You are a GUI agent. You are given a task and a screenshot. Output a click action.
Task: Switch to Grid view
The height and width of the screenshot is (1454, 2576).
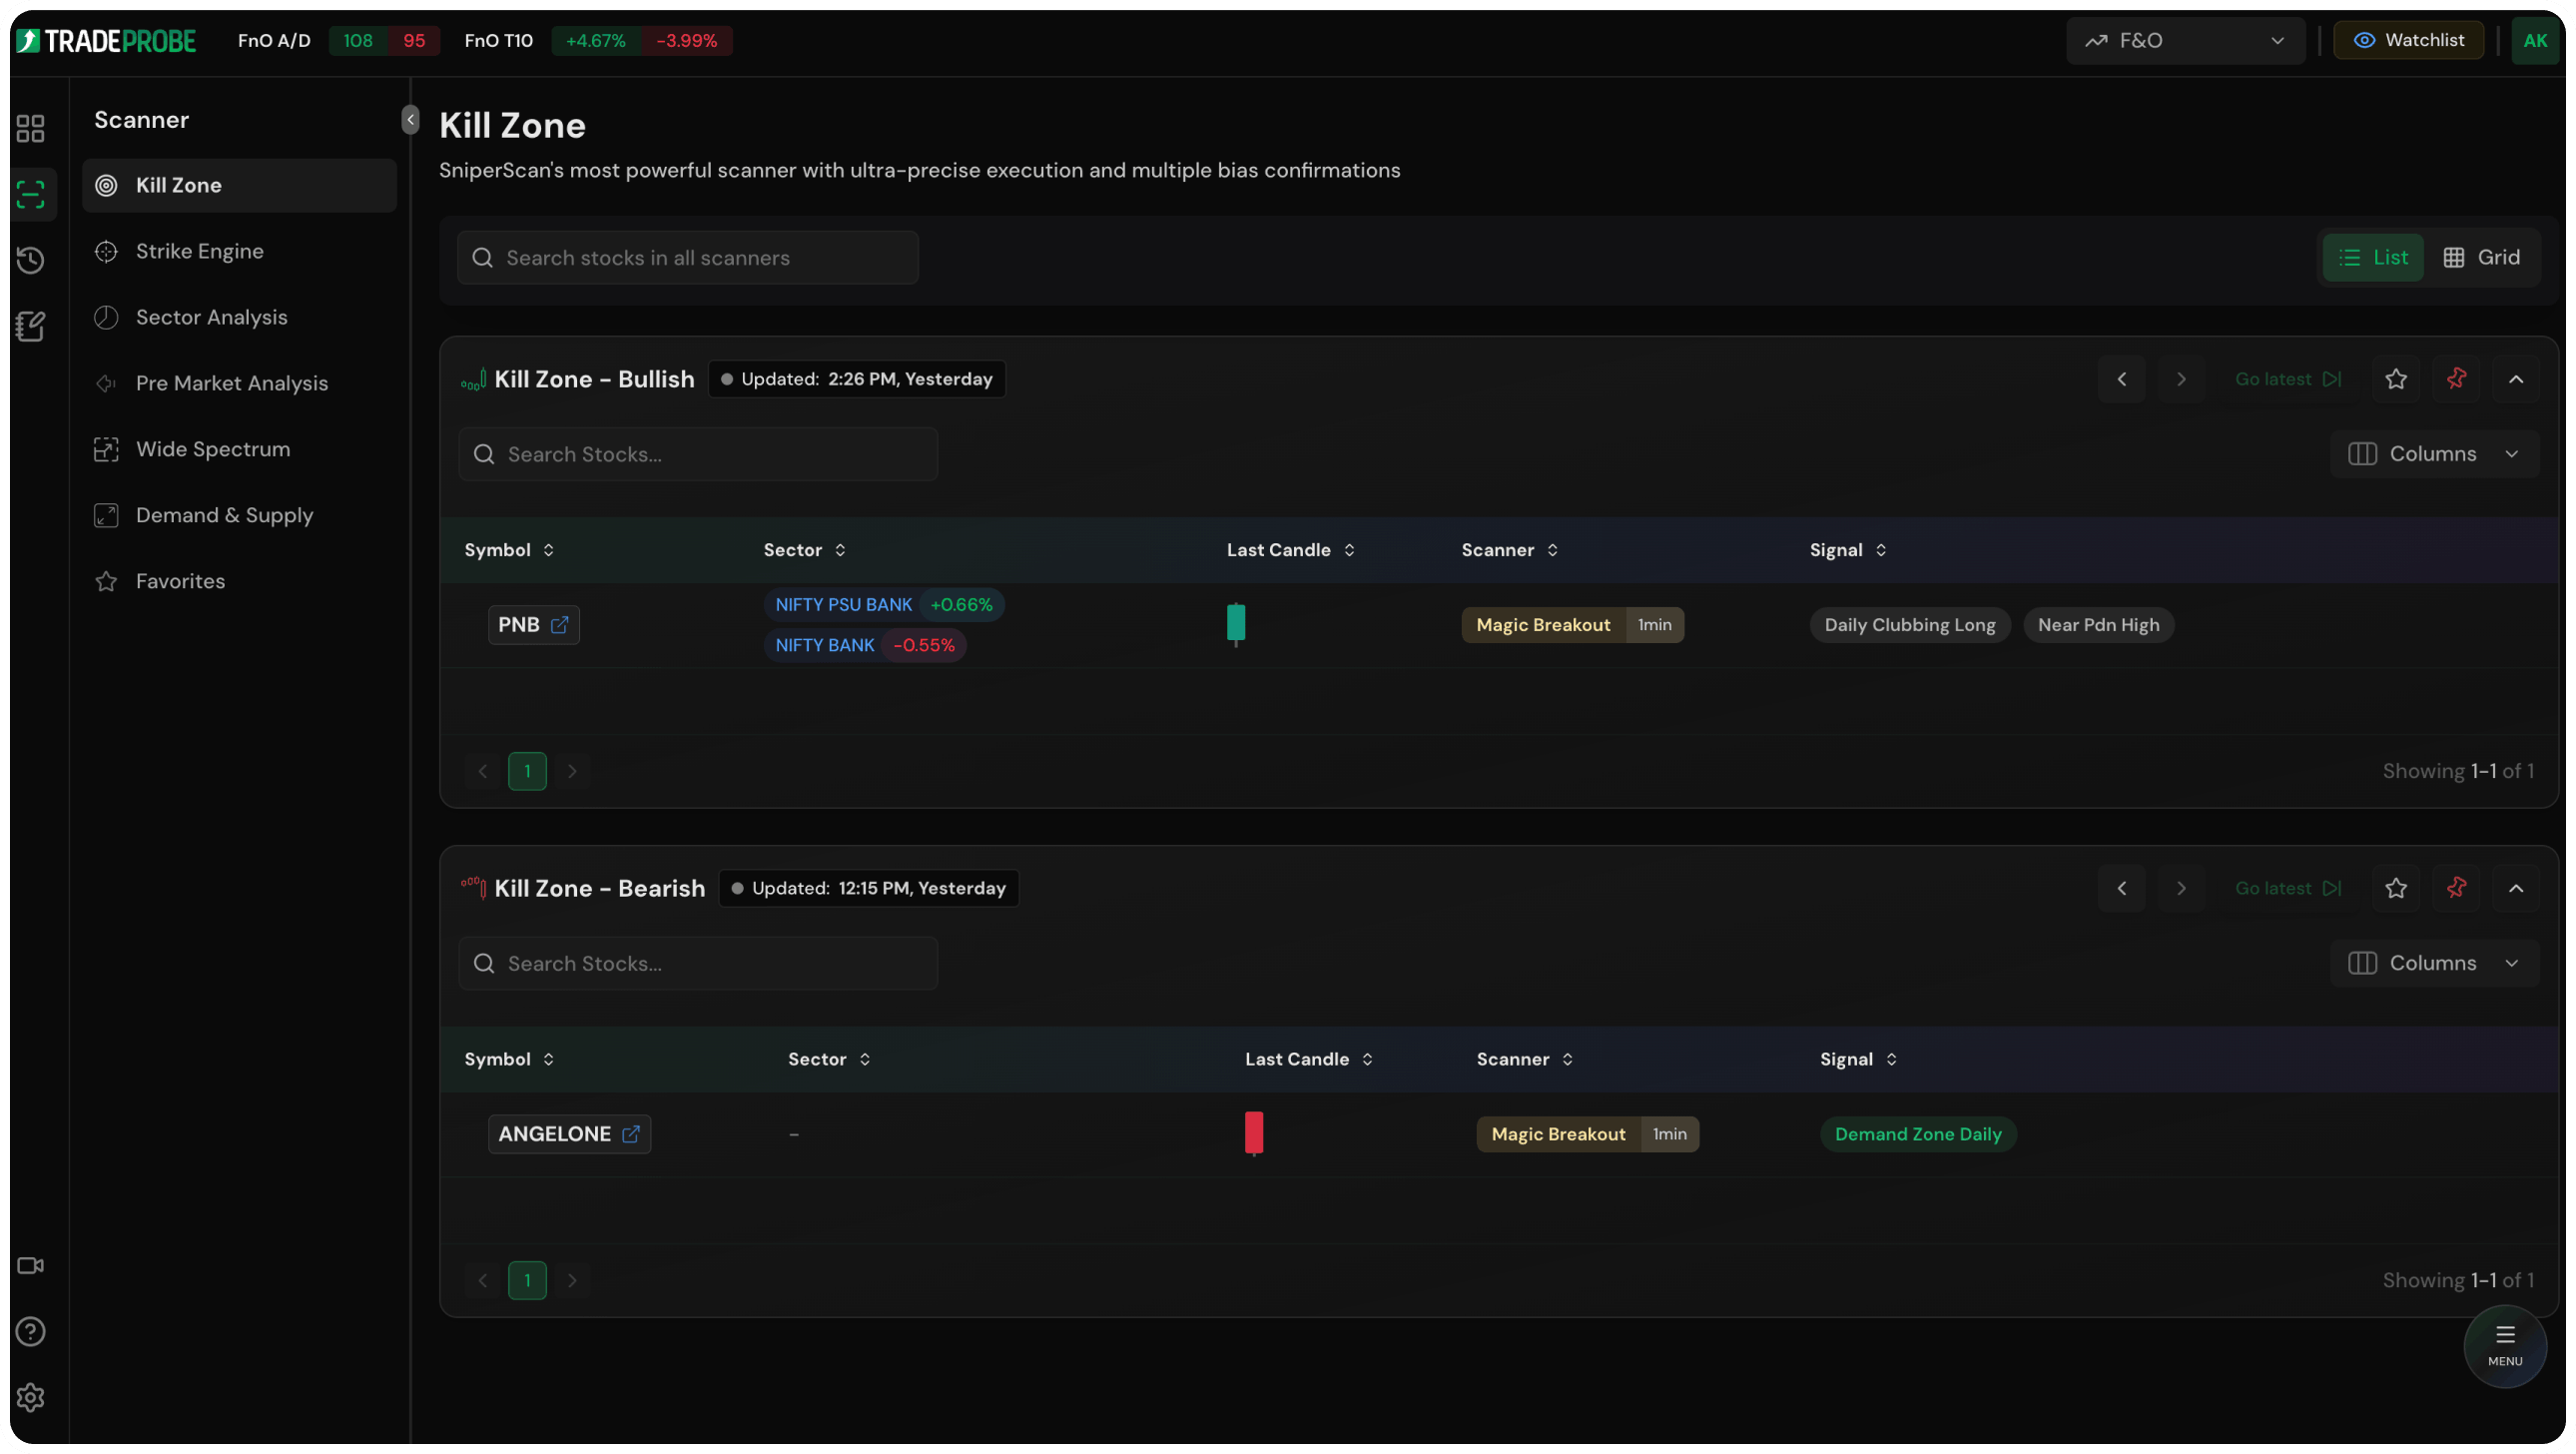[x=2481, y=257]
